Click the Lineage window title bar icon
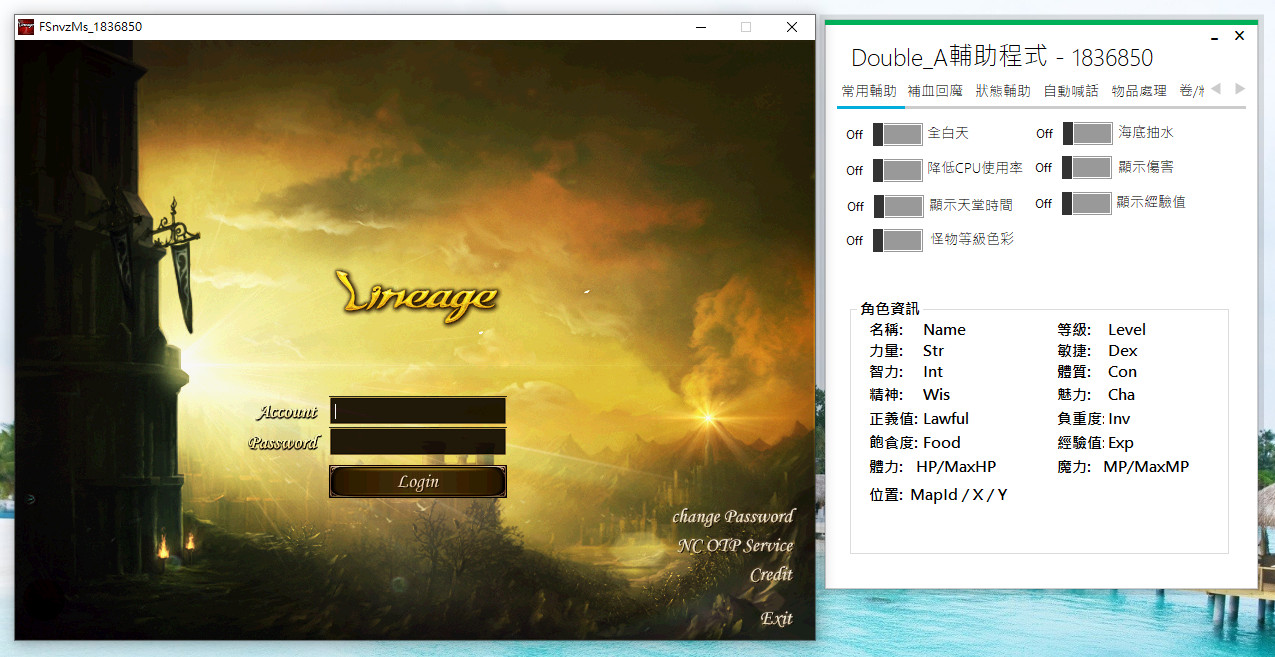 coord(26,27)
